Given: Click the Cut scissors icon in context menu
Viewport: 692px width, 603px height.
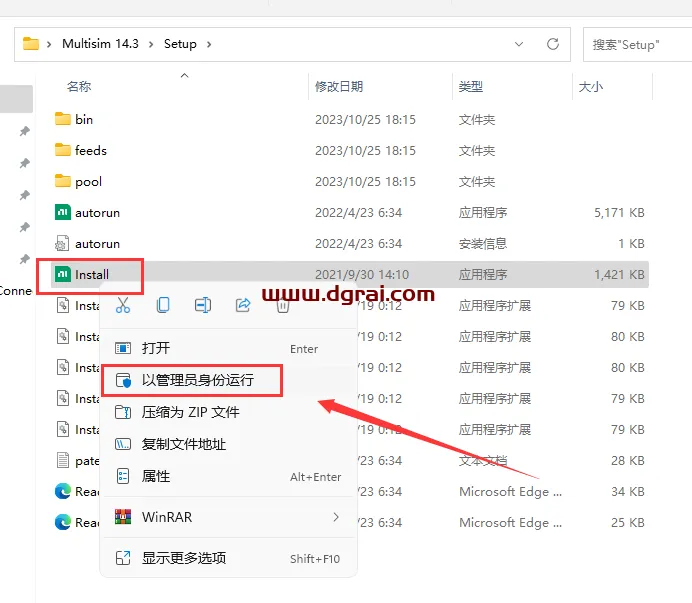Looking at the screenshot, I should pos(123,305).
